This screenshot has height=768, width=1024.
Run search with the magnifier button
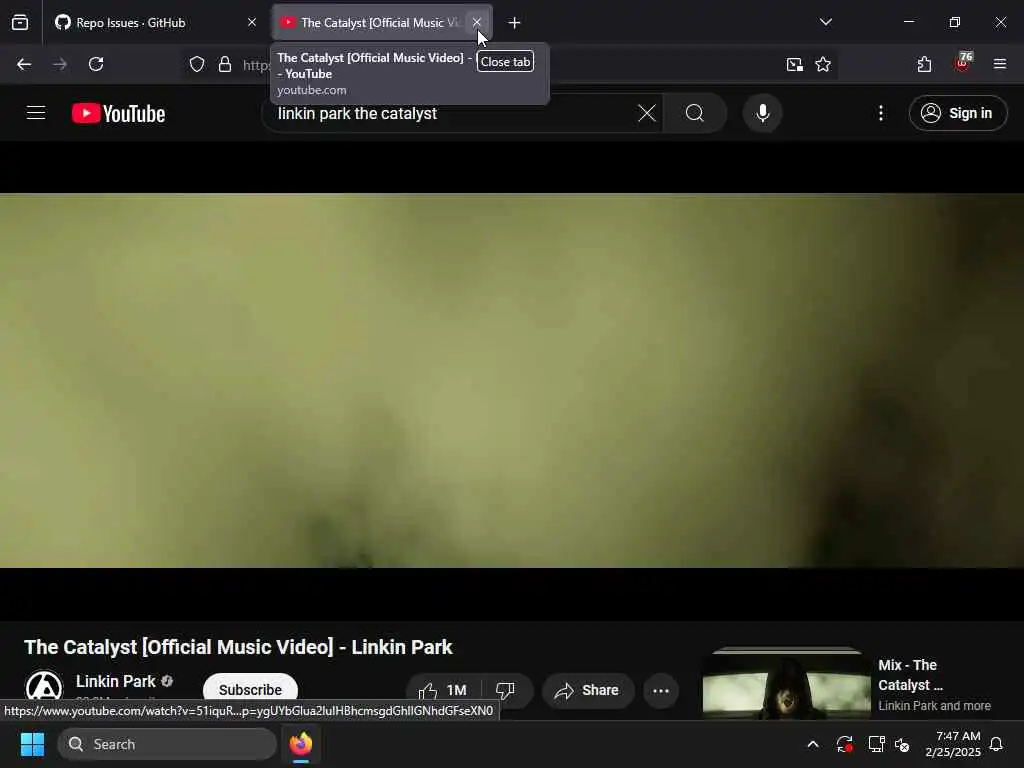(695, 113)
